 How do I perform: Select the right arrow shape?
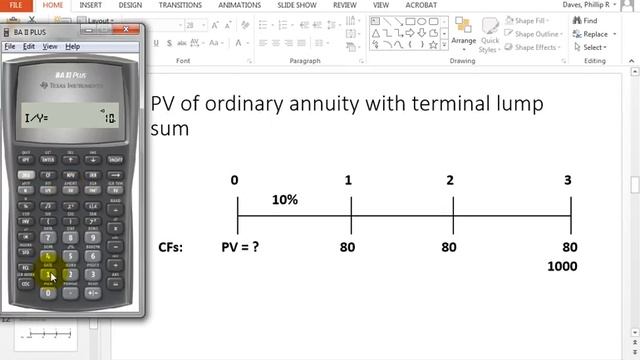pyautogui.click(x=410, y=33)
